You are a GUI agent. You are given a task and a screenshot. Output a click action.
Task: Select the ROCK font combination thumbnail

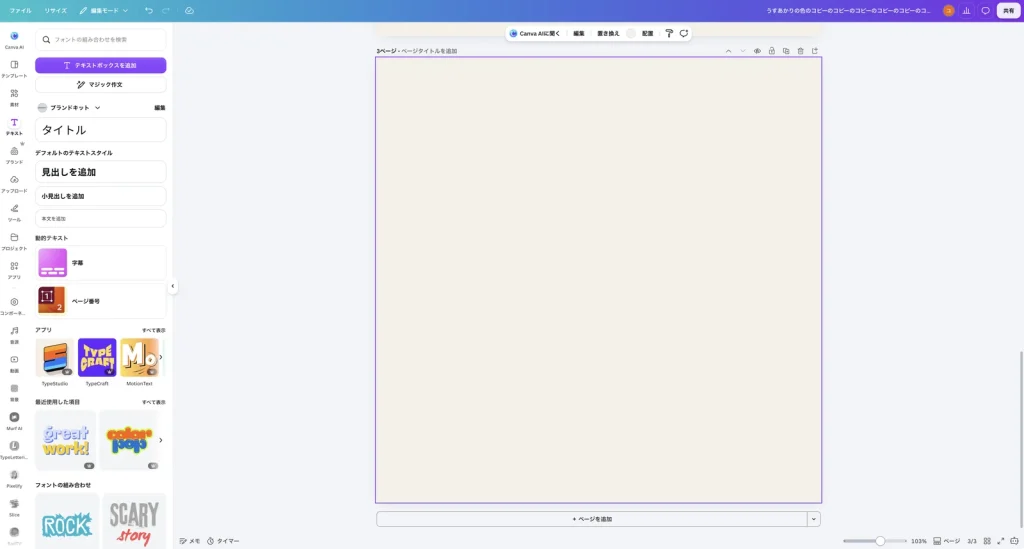coord(67,521)
